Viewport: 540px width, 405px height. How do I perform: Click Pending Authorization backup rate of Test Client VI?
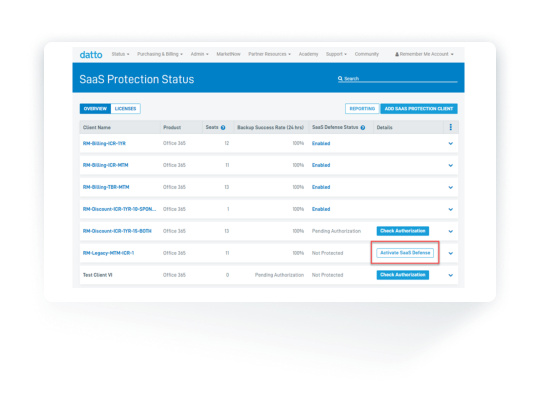(279, 275)
